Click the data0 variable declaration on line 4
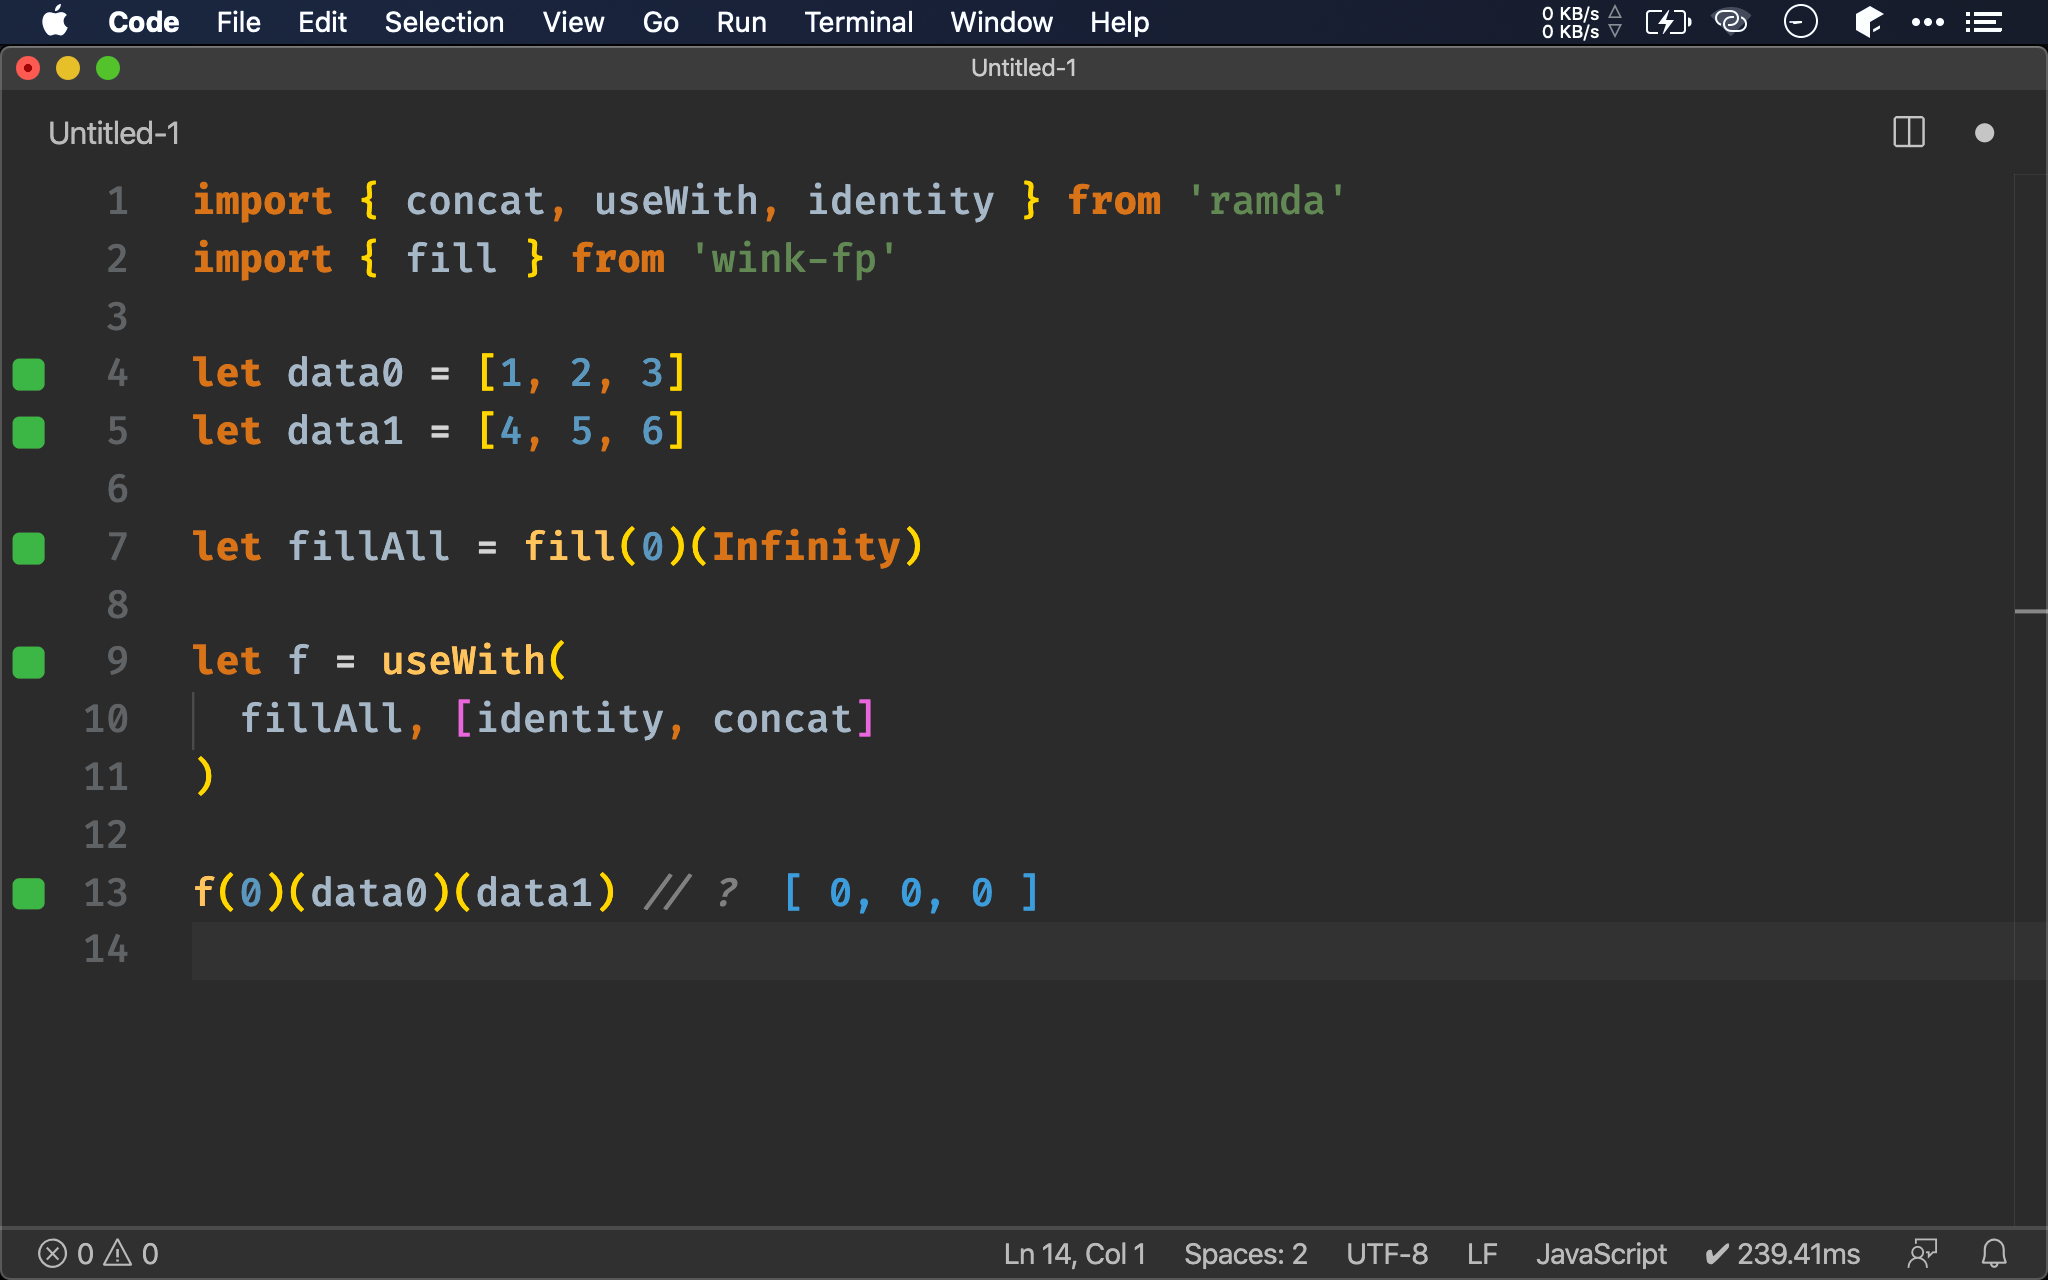This screenshot has height=1280, width=2048. click(345, 373)
